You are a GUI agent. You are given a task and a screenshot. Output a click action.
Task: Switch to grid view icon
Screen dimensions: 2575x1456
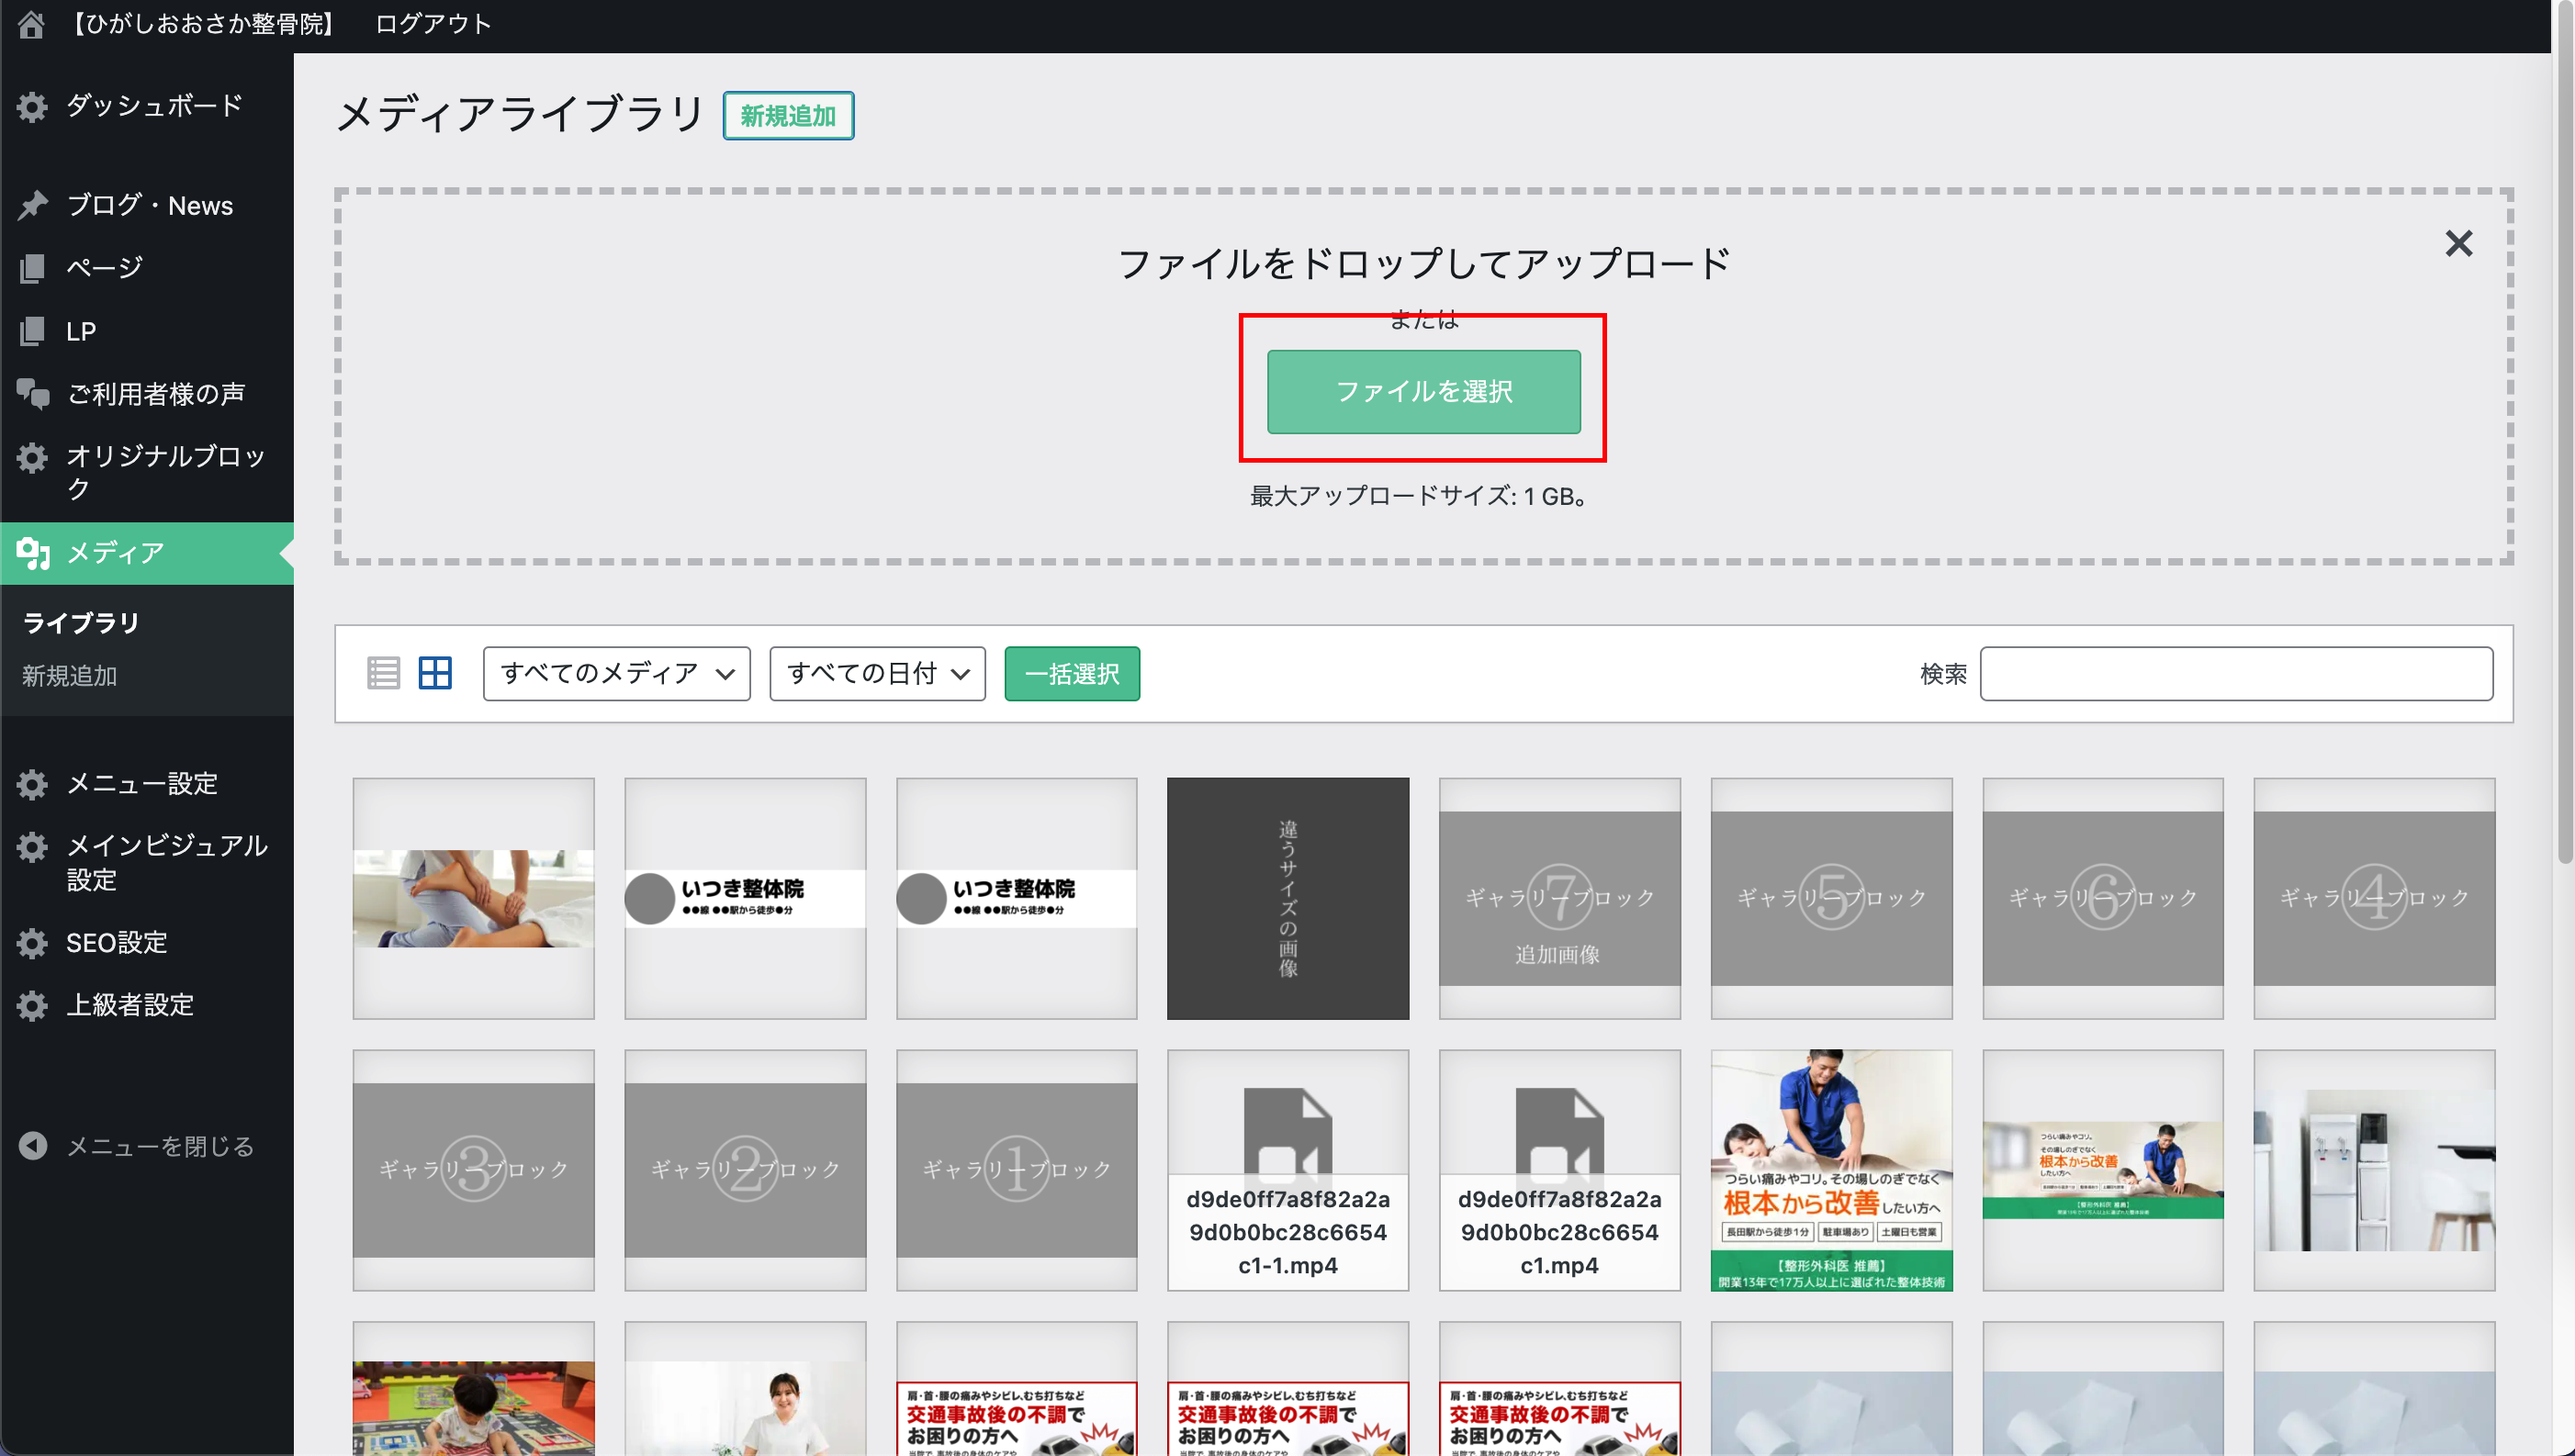pos(435,673)
